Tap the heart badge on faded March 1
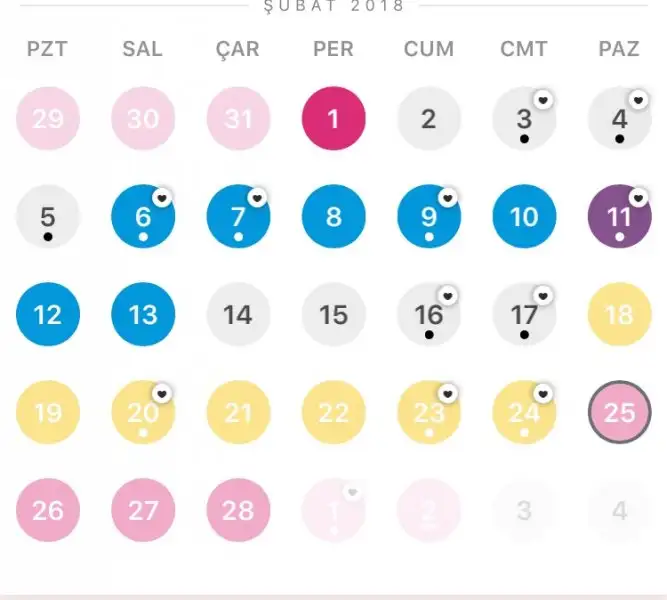Viewport: 667px width, 600px height. click(x=352, y=492)
